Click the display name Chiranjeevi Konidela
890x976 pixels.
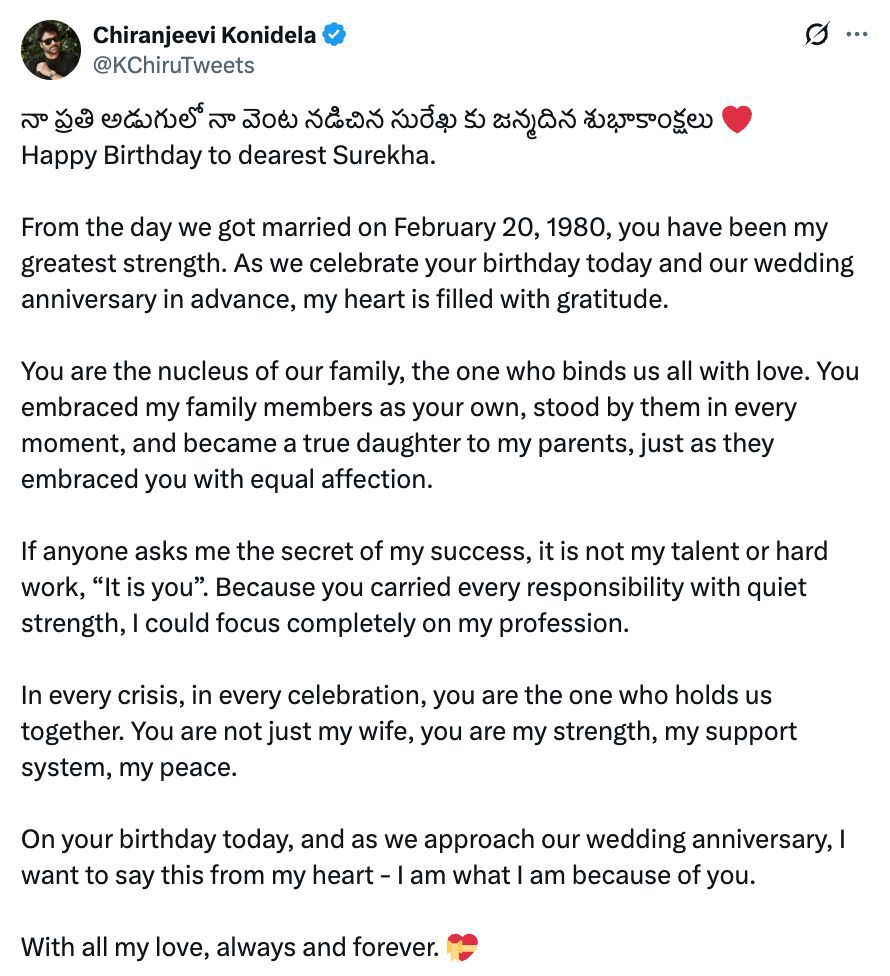[204, 36]
